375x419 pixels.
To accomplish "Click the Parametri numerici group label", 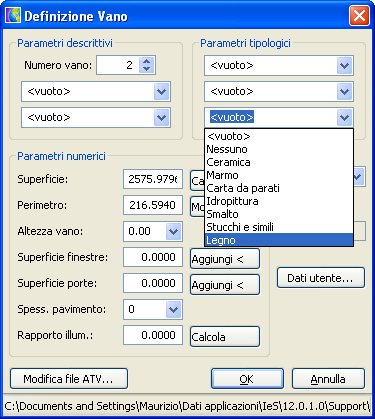I will pyautogui.click(x=61, y=156).
